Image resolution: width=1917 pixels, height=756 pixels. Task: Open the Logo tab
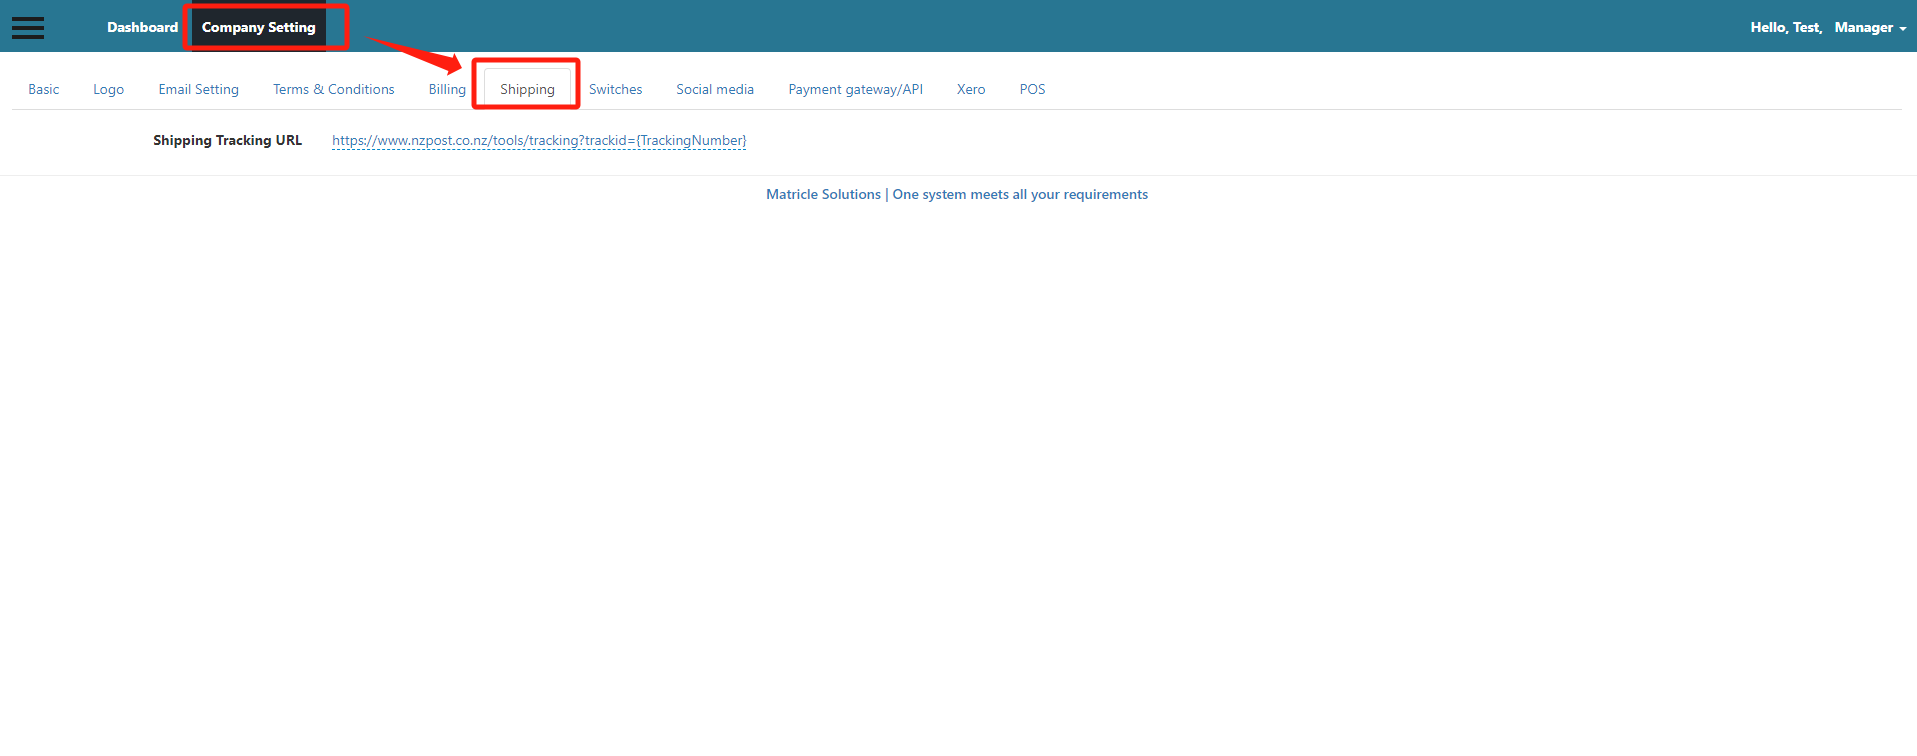coord(108,89)
